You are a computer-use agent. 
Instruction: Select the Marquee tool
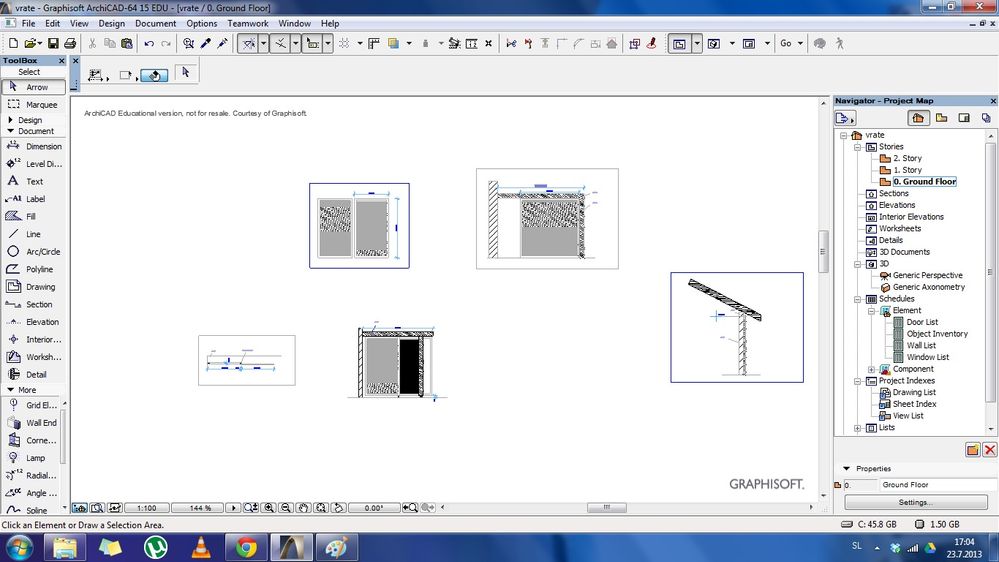34,104
